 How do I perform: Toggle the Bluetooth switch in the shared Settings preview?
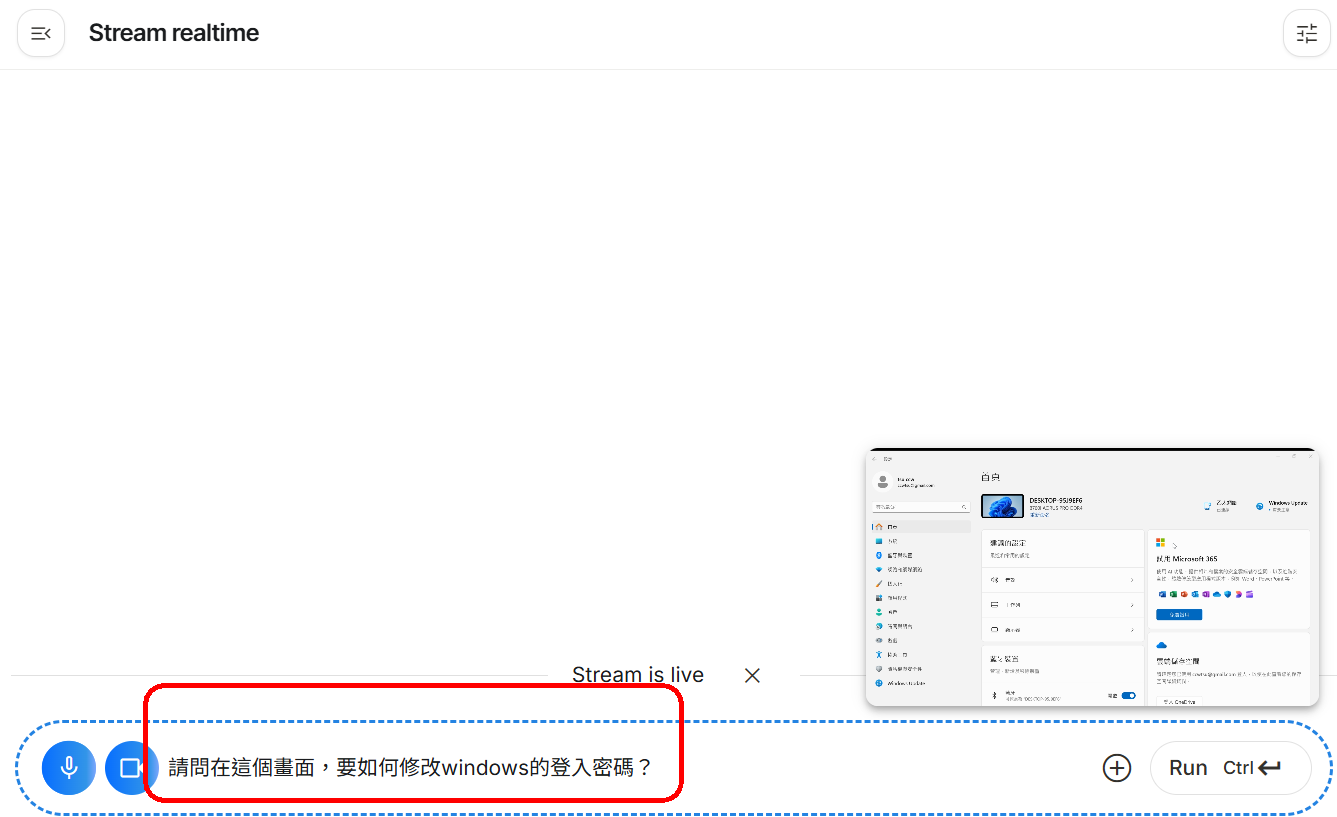pos(1128,695)
